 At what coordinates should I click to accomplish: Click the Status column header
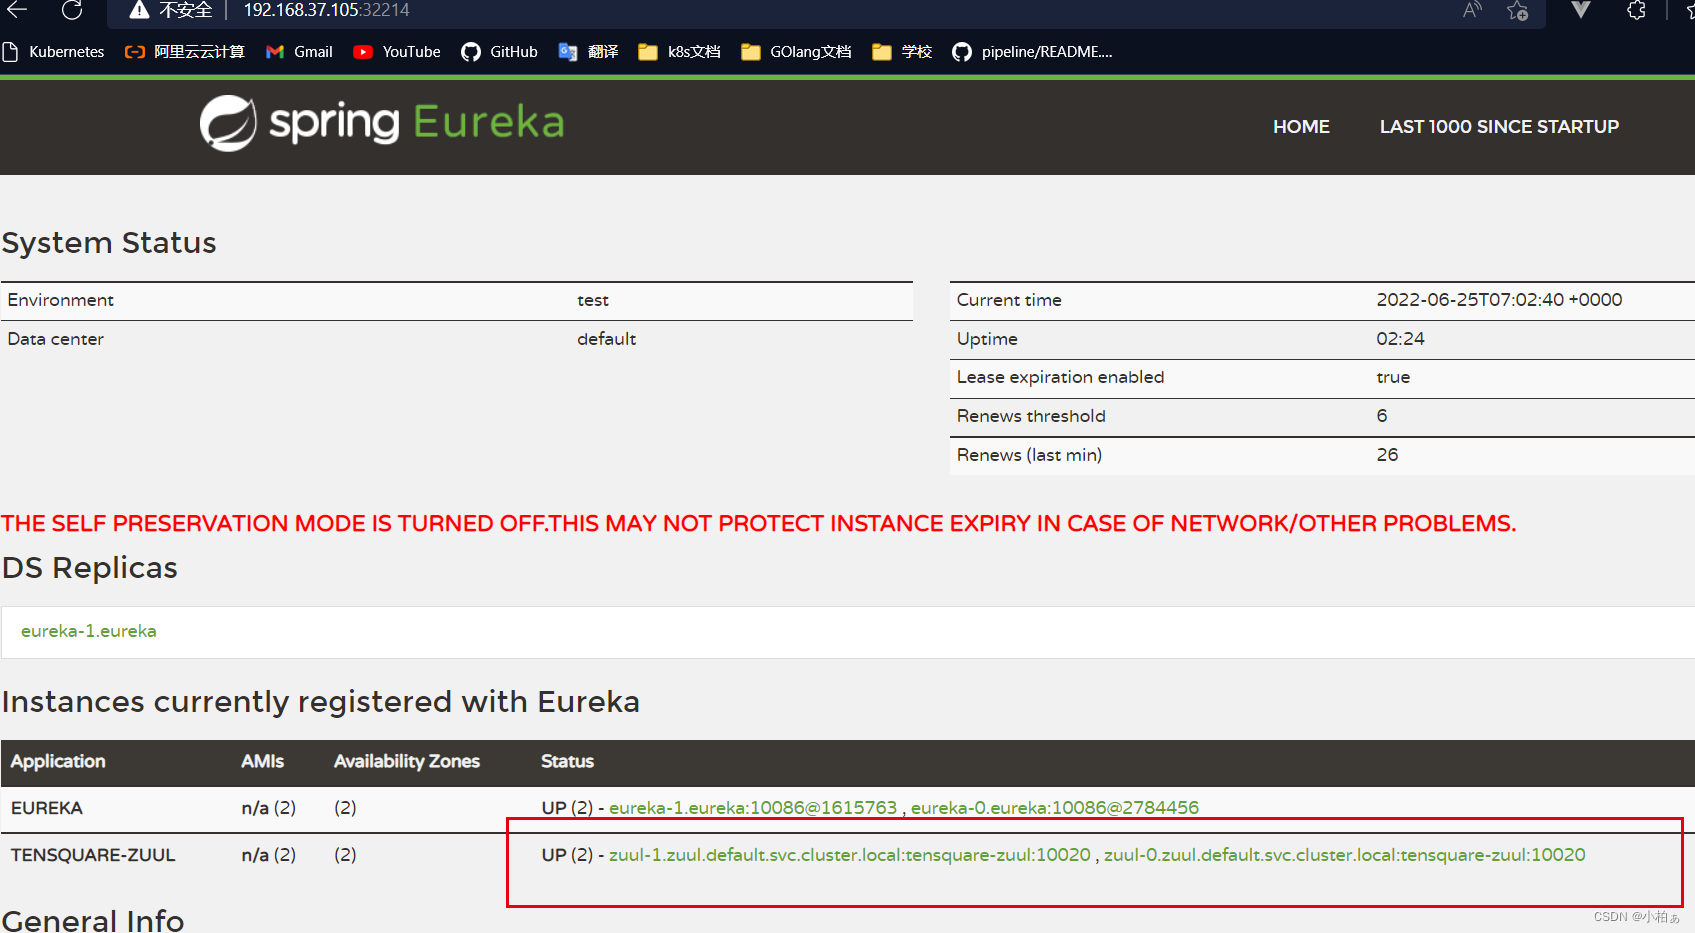567,762
